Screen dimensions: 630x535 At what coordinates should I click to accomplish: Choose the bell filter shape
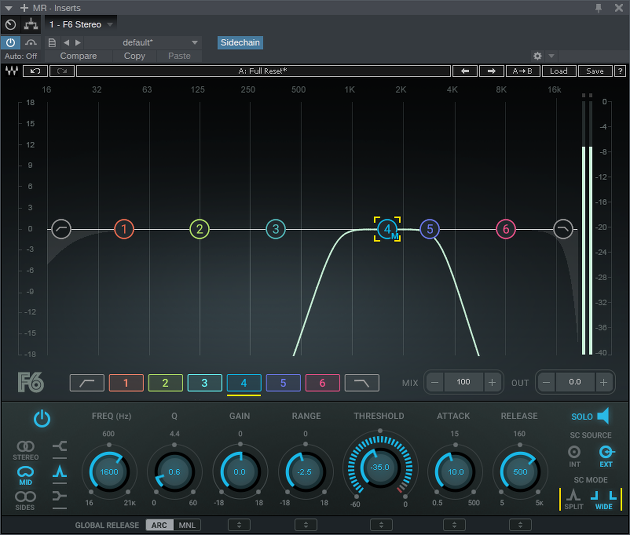[x=60, y=472]
